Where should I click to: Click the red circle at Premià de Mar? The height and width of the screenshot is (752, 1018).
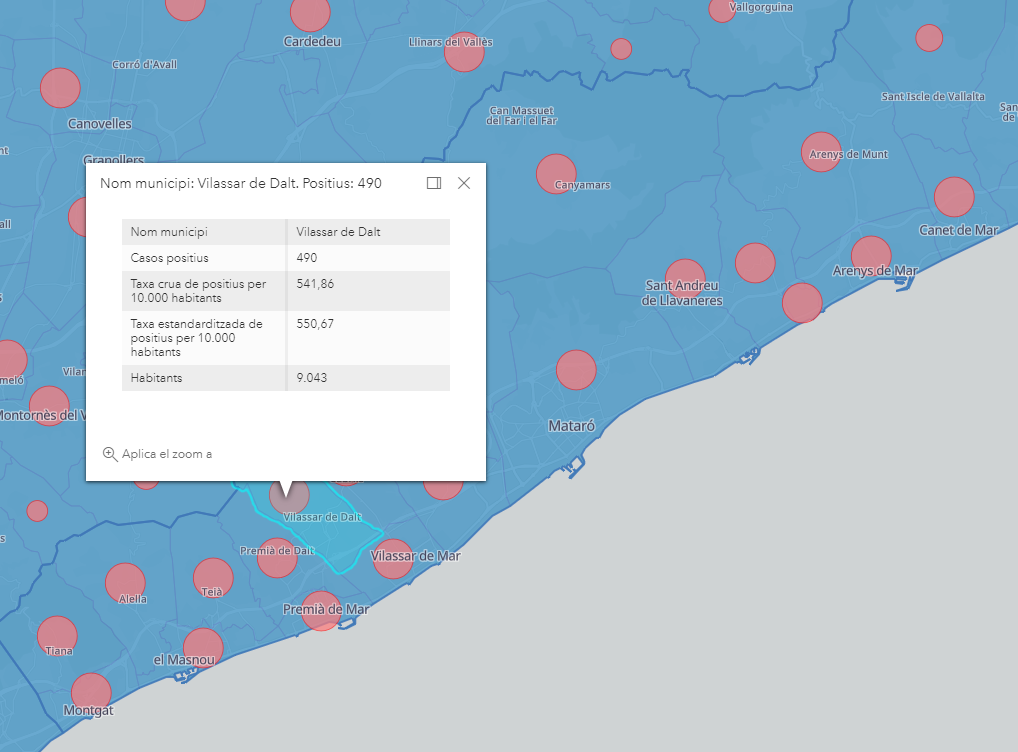coord(321,611)
